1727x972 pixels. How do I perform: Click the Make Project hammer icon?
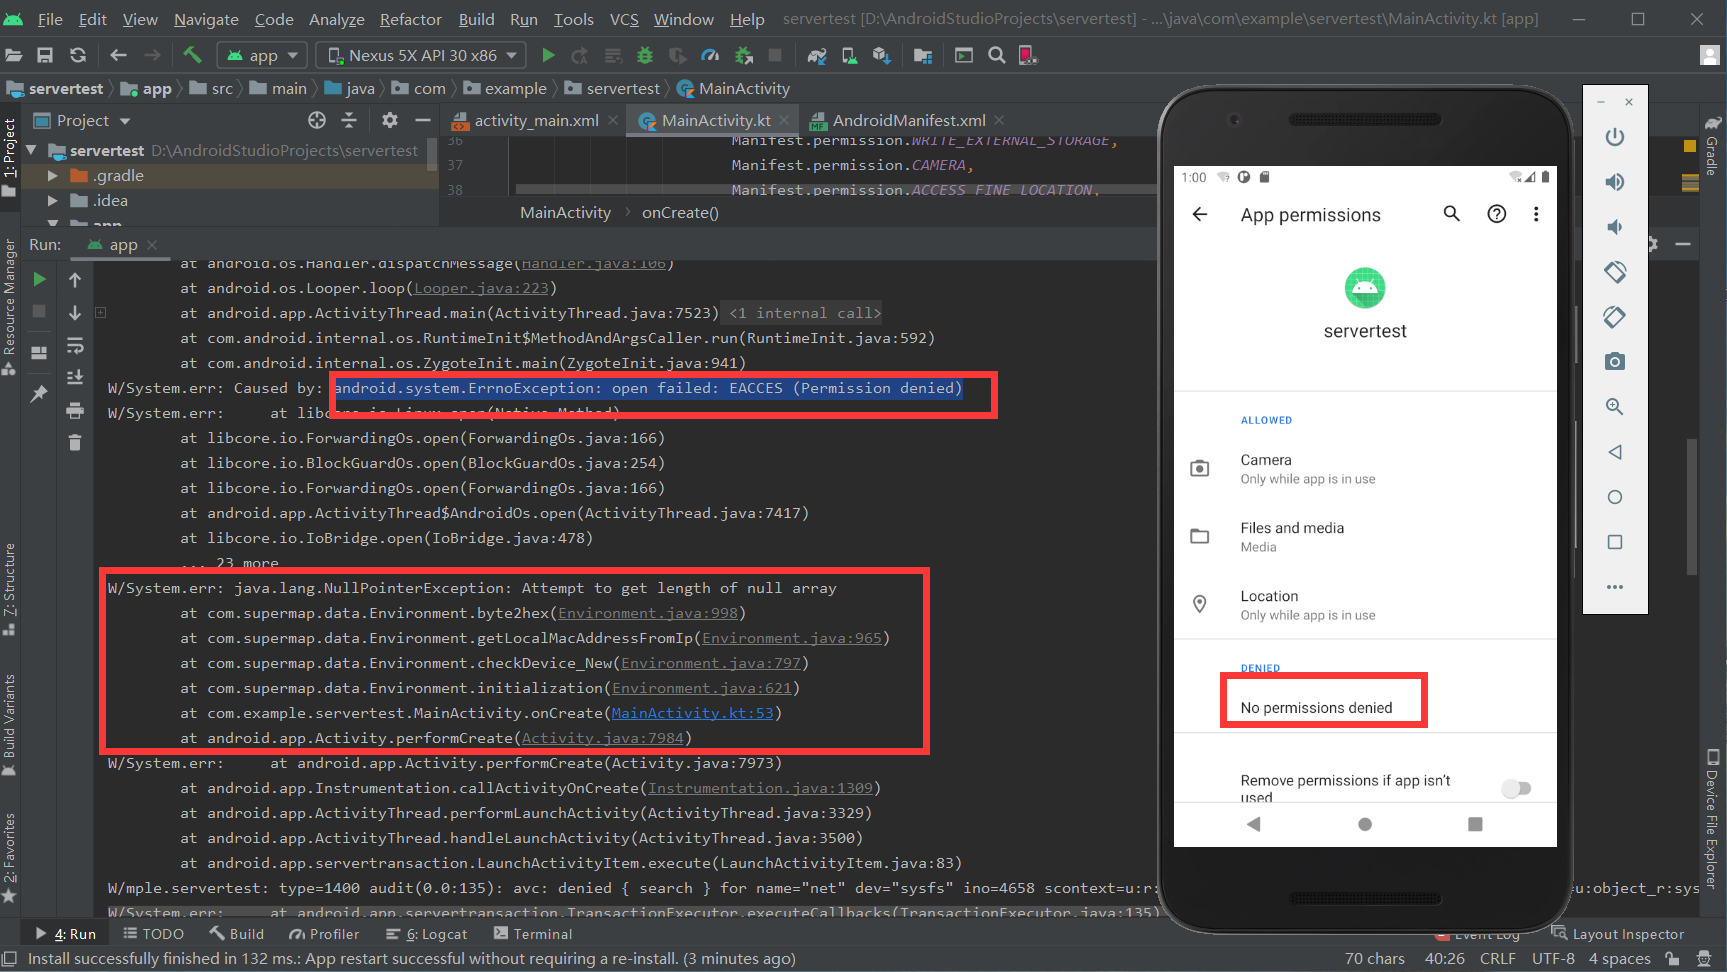pyautogui.click(x=192, y=55)
